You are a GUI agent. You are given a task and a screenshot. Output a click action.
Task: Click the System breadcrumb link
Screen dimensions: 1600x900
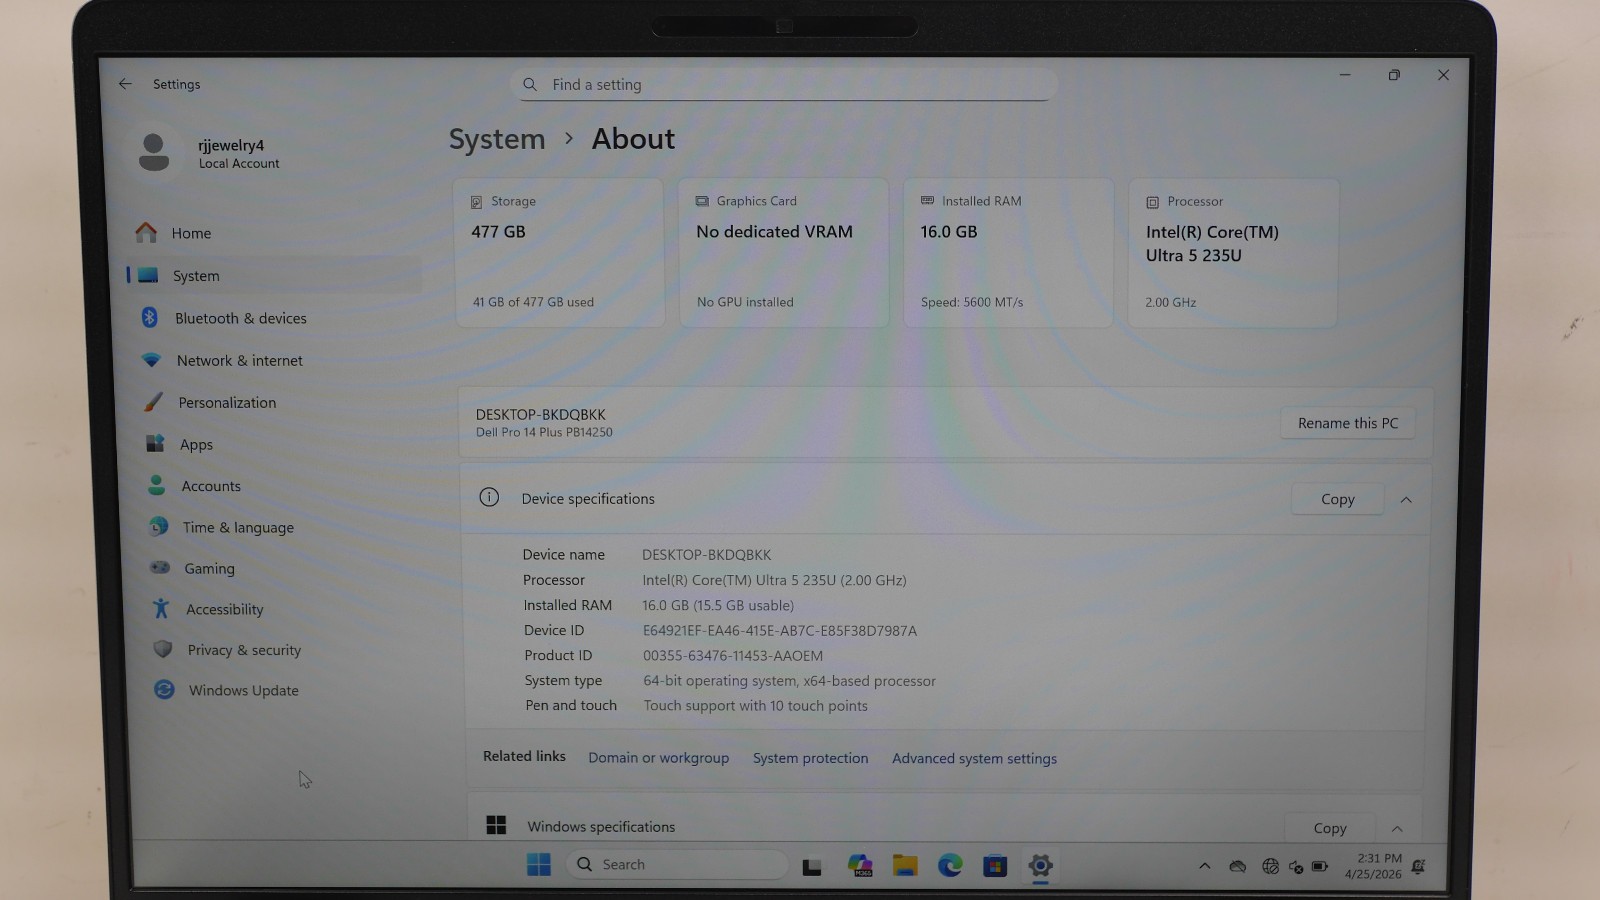[497, 139]
